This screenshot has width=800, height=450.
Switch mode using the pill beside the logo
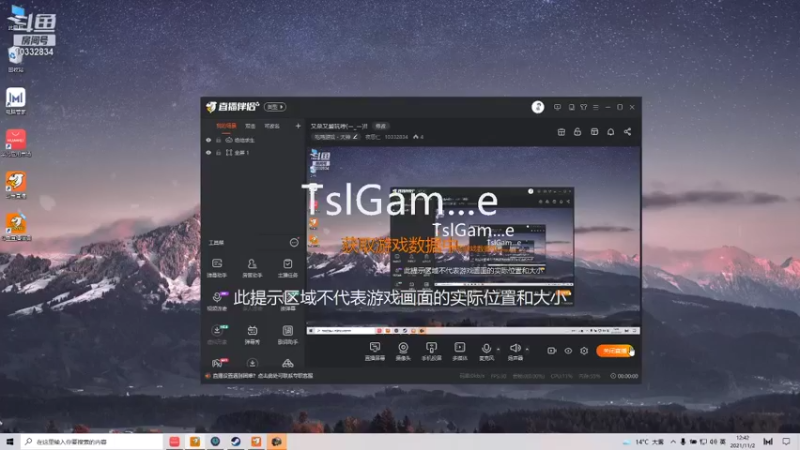click(275, 107)
